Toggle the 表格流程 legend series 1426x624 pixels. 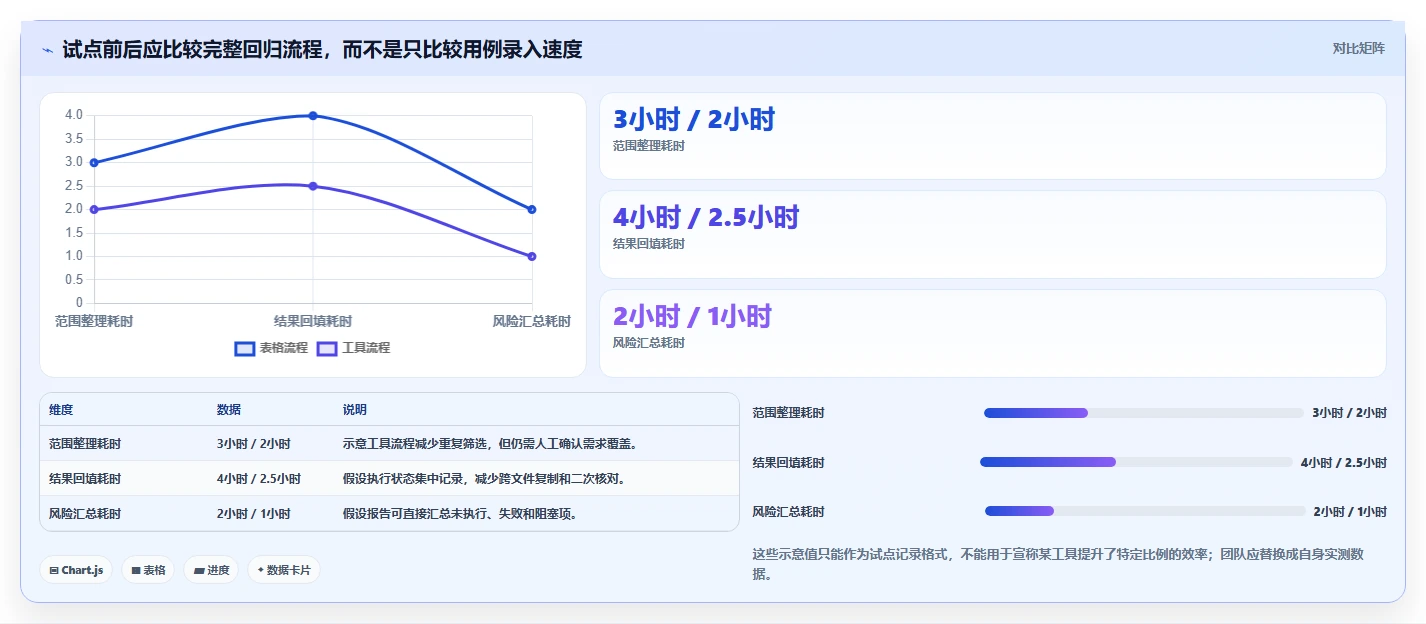coord(271,348)
